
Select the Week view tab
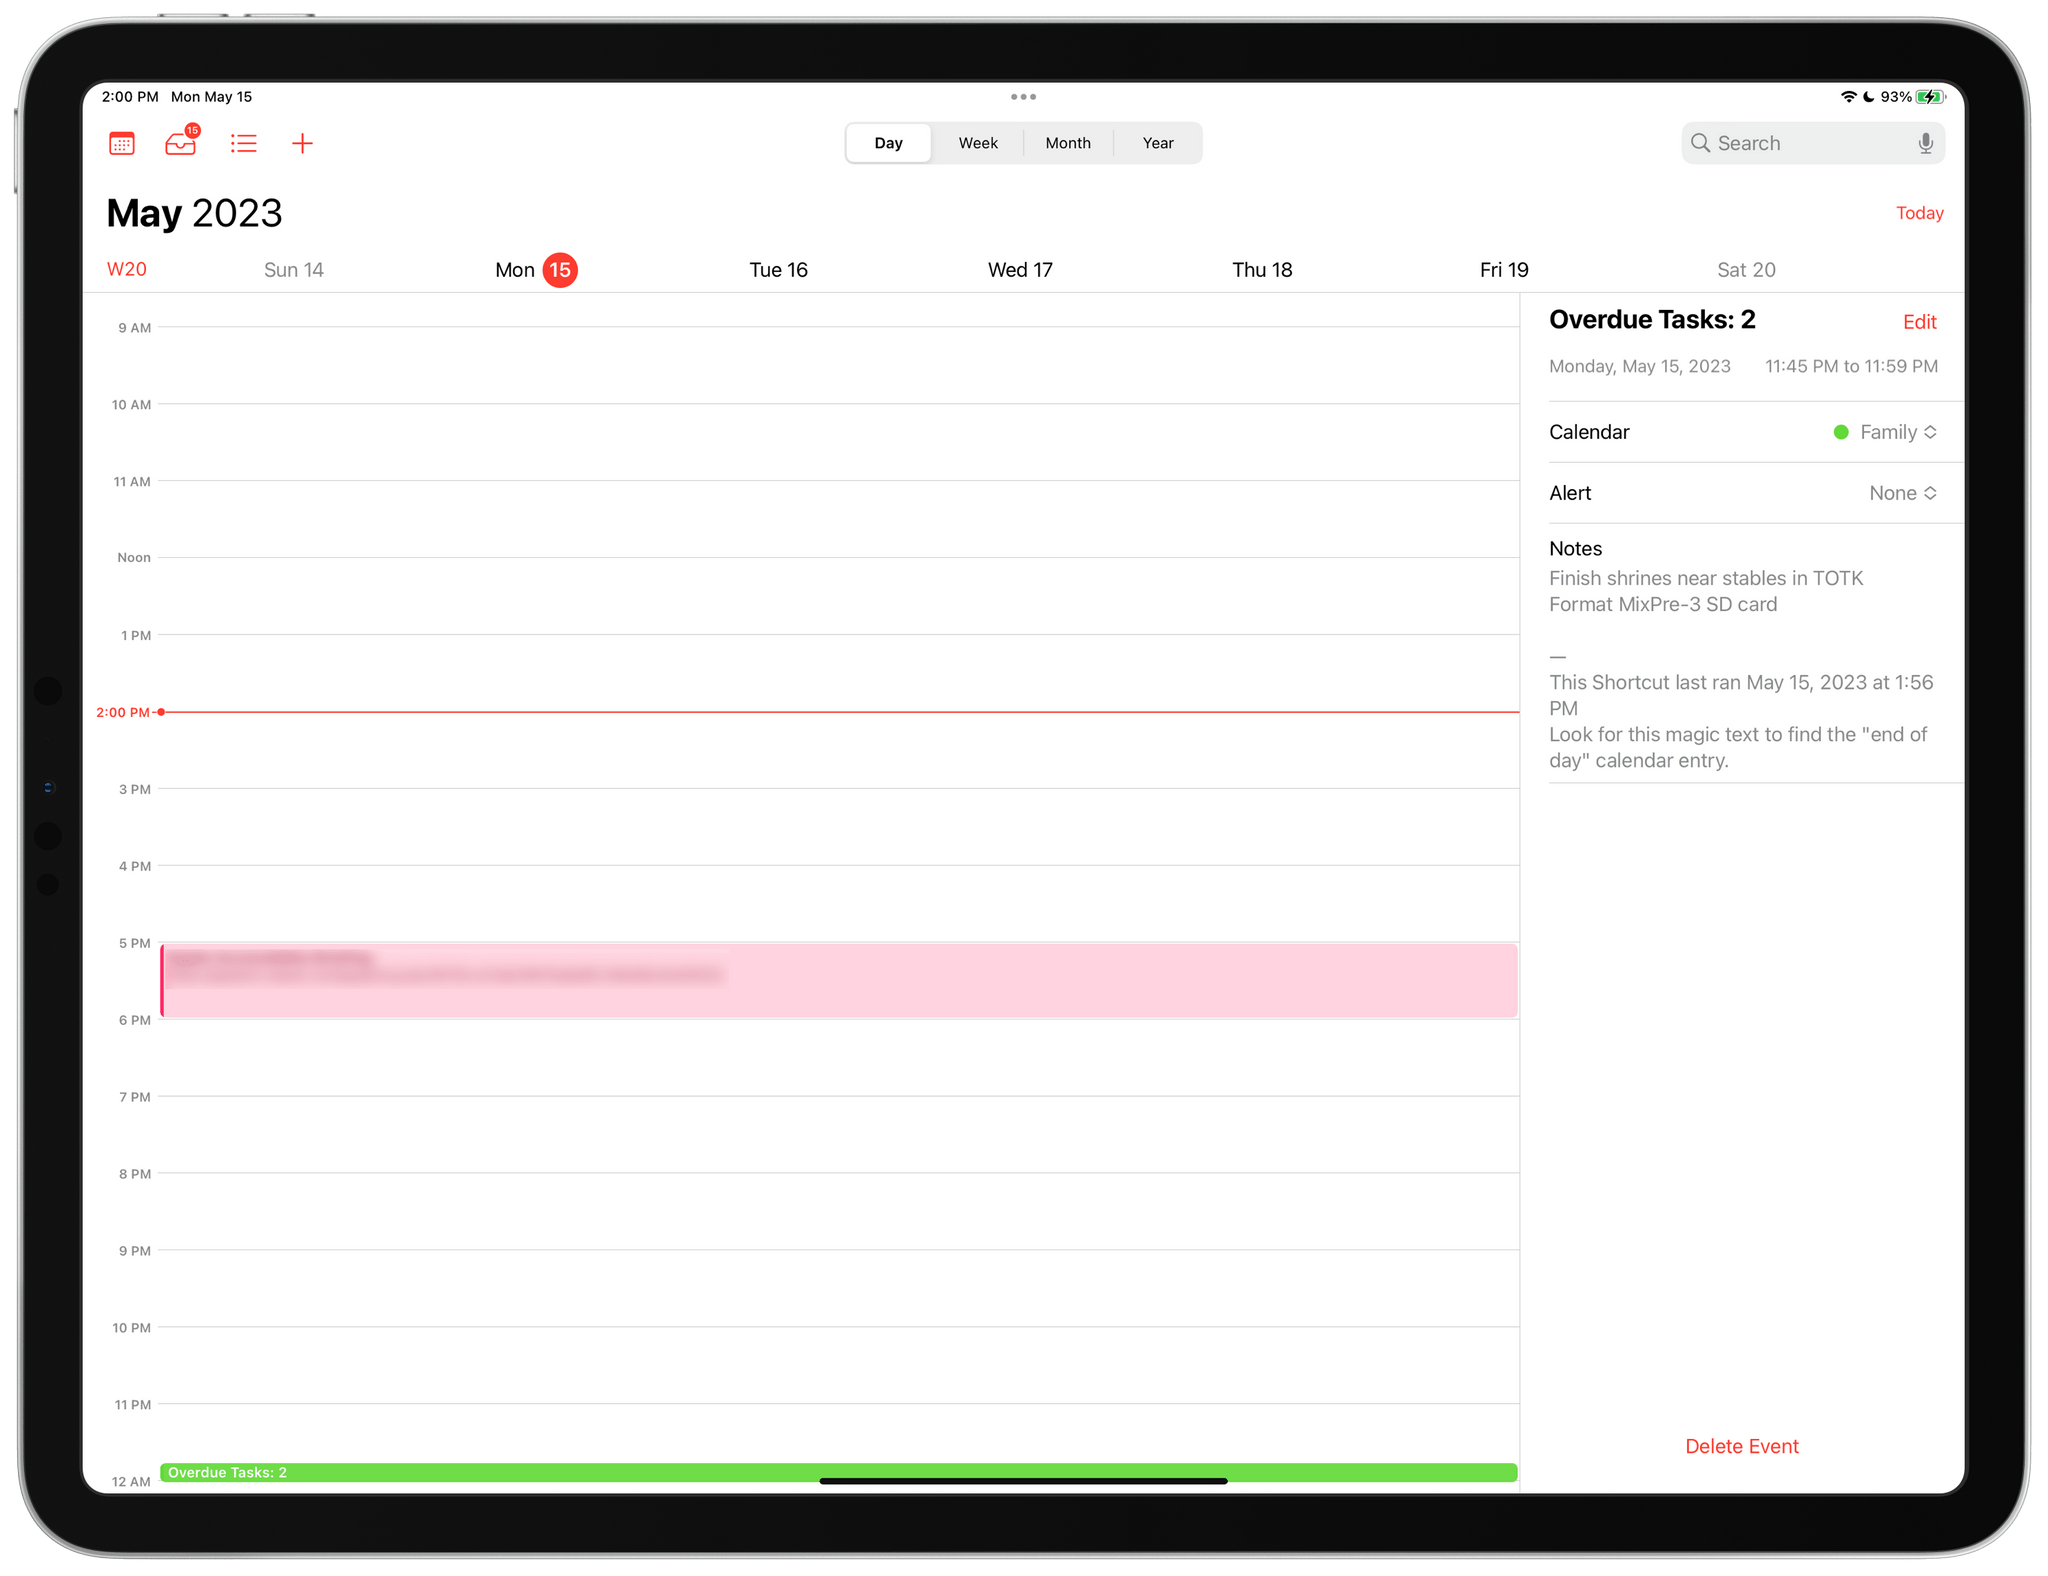[x=977, y=142]
